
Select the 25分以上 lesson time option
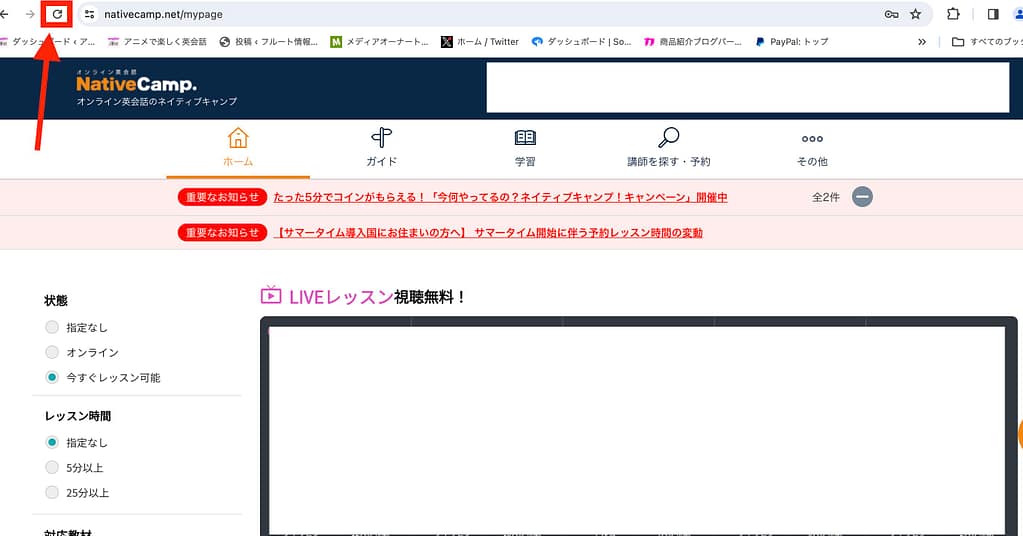click(x=52, y=492)
